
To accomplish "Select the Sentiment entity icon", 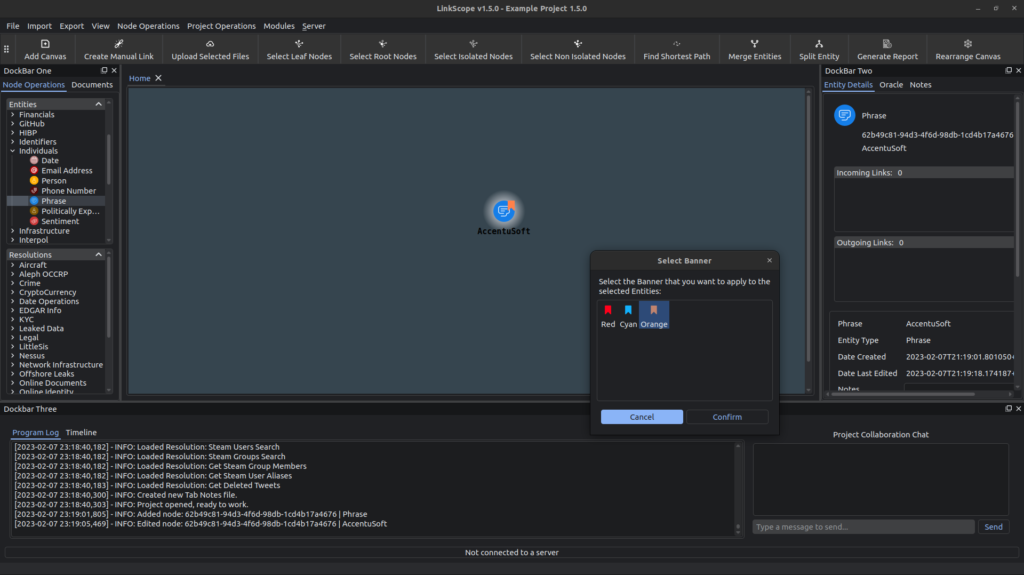I will (x=34, y=221).
